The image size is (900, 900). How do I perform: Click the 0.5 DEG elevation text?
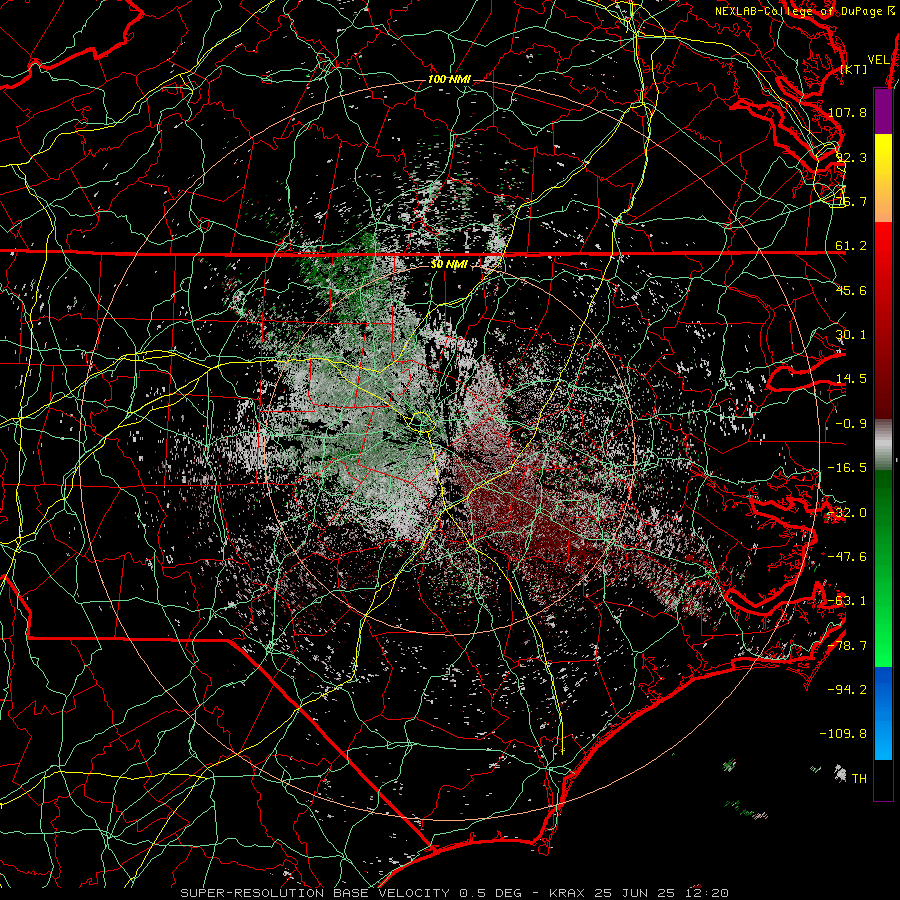coord(490,893)
